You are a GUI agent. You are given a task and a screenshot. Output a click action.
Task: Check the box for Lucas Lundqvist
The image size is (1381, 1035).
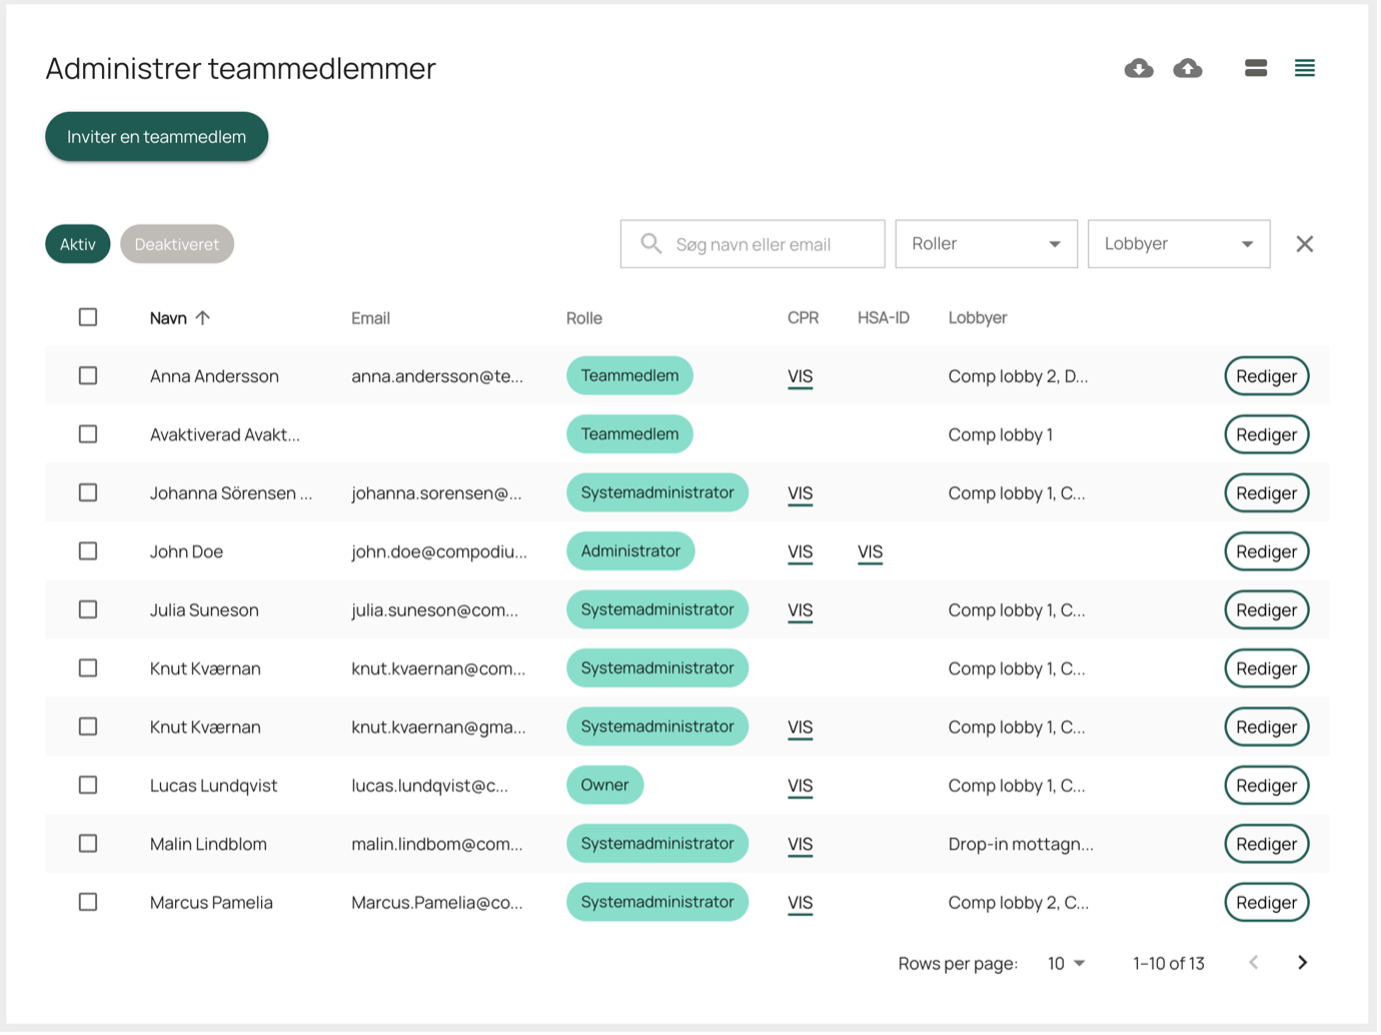point(88,785)
